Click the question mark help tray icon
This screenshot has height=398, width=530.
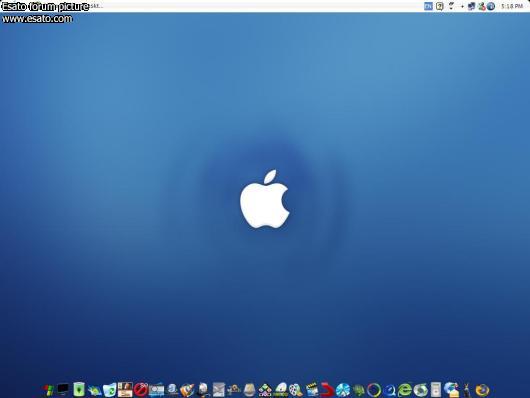(439, 6)
